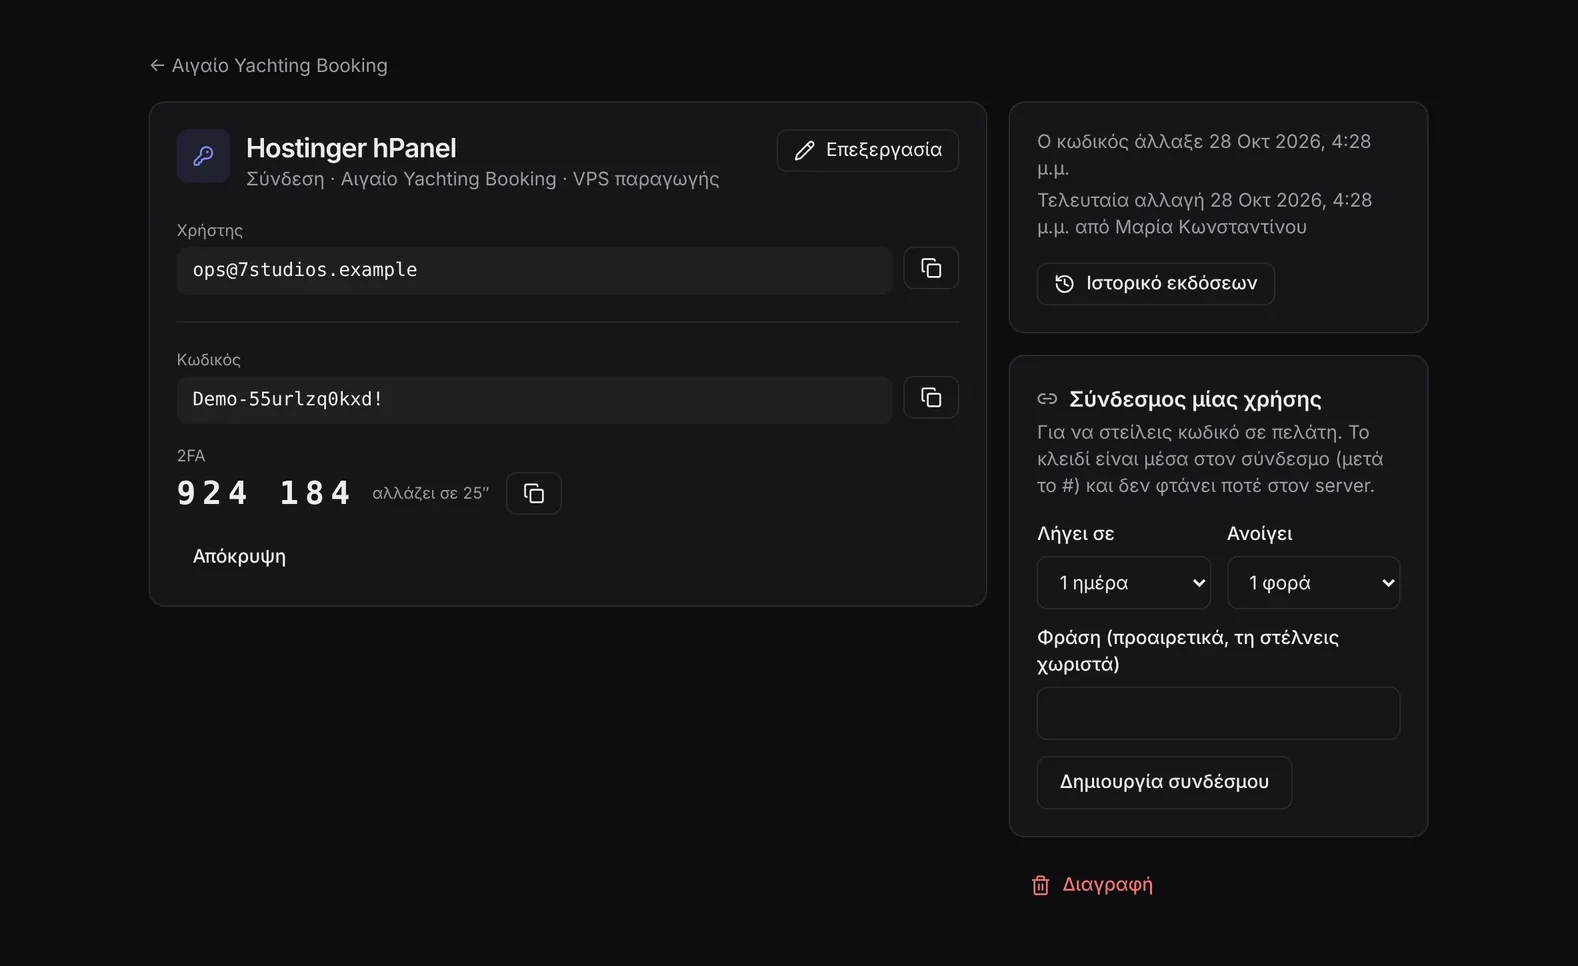Focus the Φράση passphrase input field

[1218, 713]
